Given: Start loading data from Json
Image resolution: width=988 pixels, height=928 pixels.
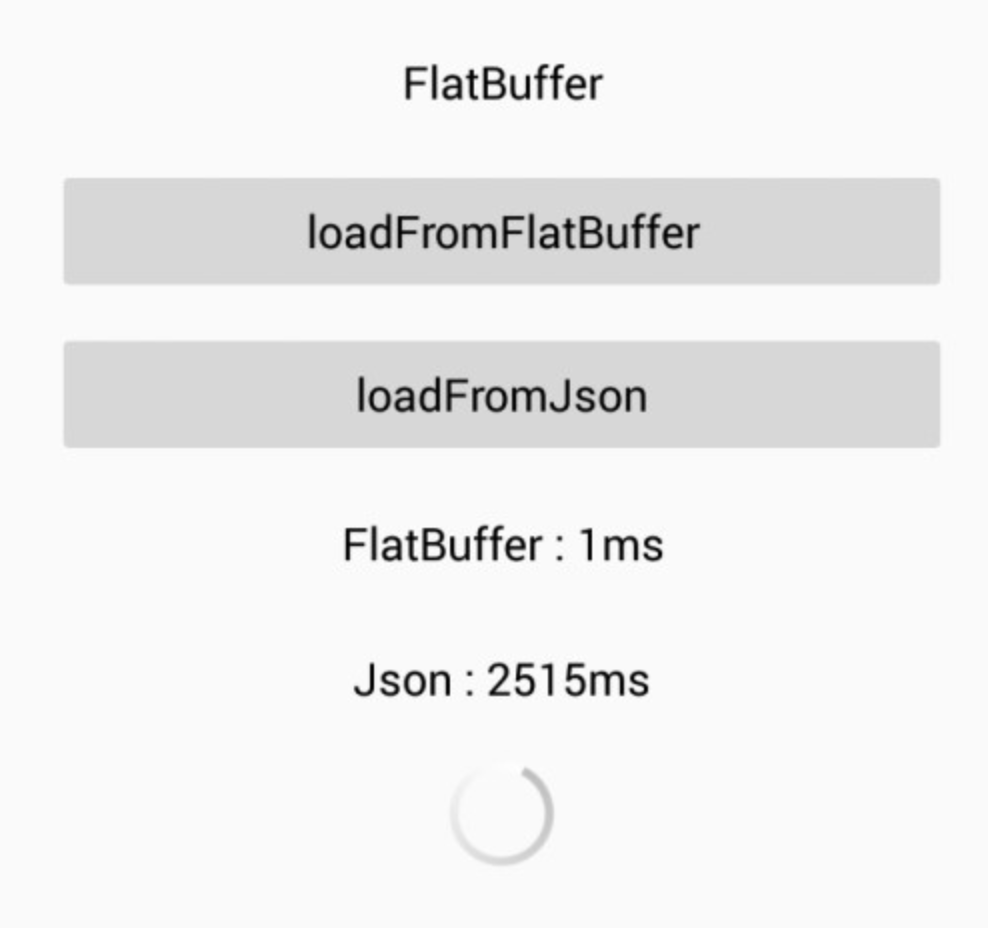Looking at the screenshot, I should 502,394.
